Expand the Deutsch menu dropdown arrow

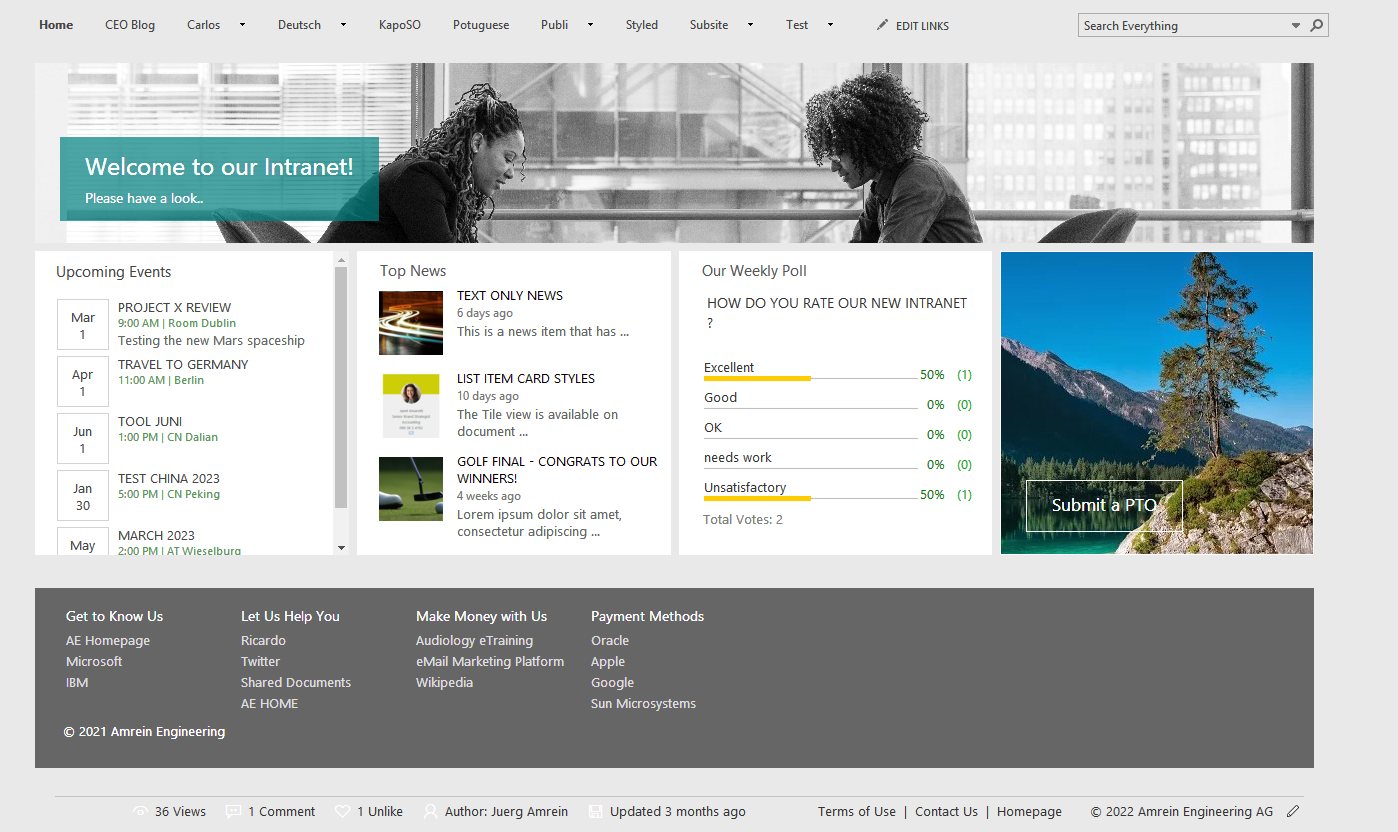(343, 25)
